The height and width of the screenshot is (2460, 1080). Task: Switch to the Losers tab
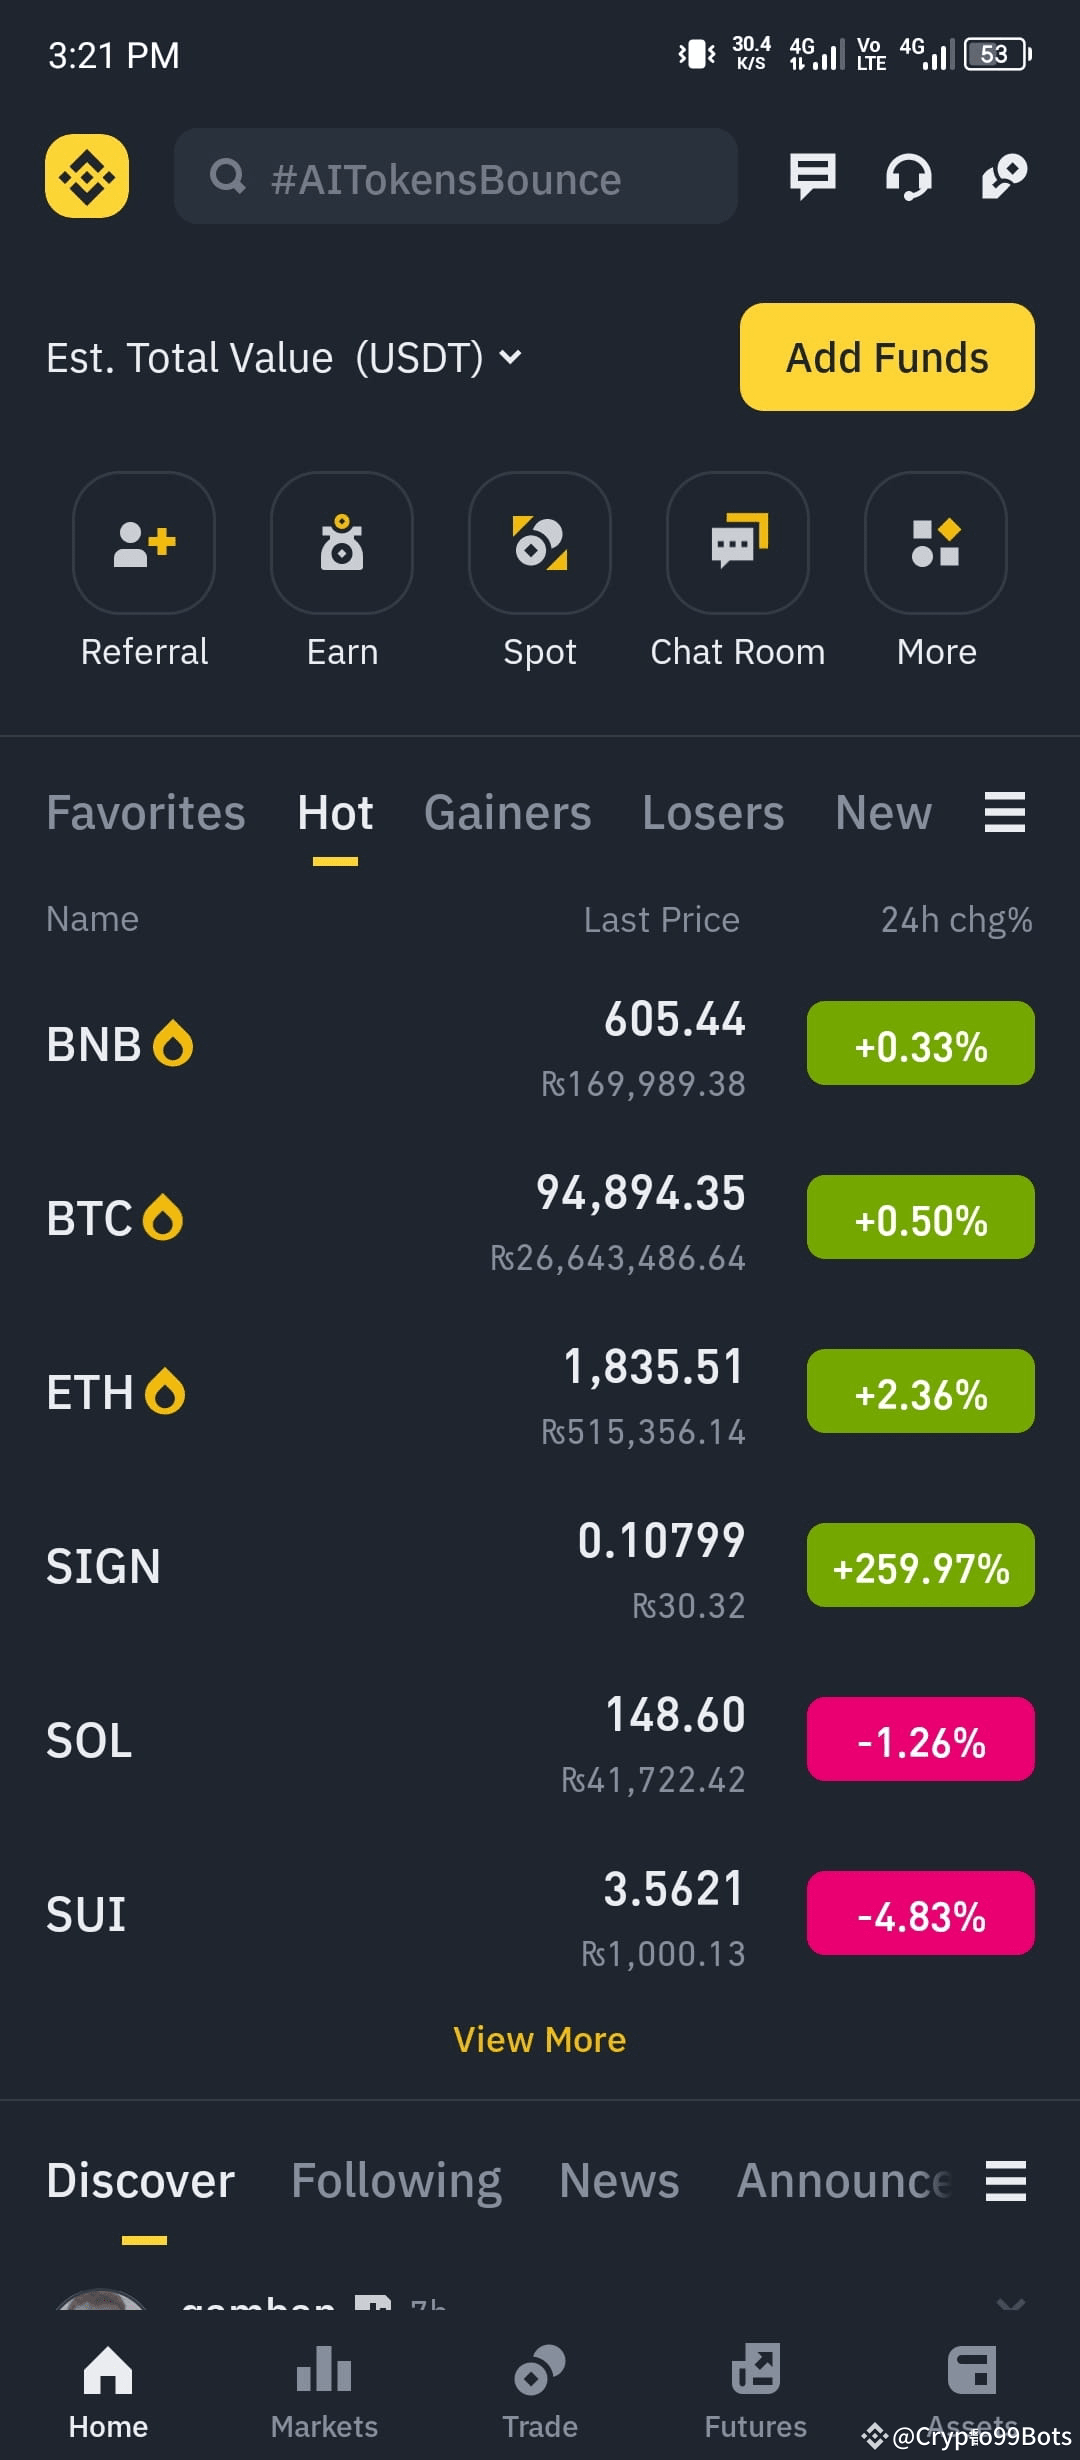713,812
